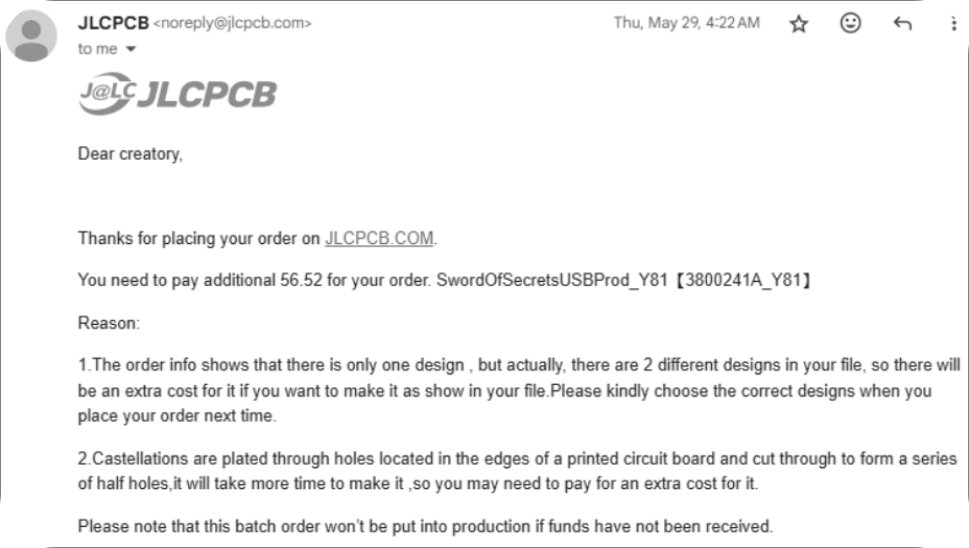The width and height of the screenshot is (969, 548).
Task: Click the "Dear creatory," greeting line
Action: pyautogui.click(x=130, y=154)
